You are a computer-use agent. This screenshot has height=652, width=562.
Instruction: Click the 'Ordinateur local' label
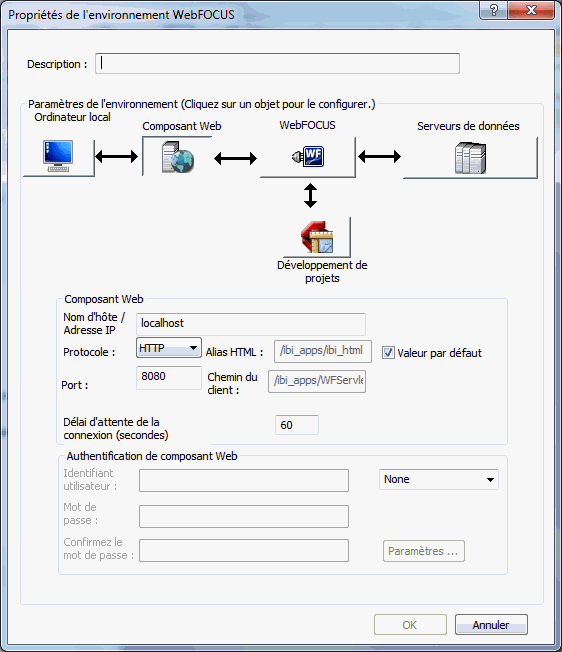coord(72,117)
